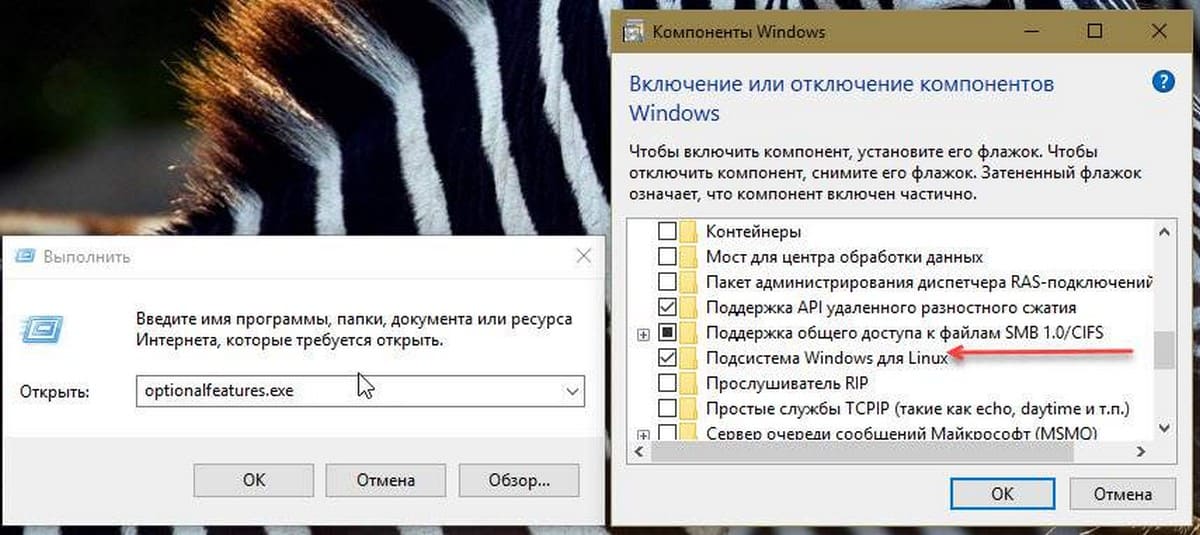Viewport: 1200px width, 535px height.
Task: Click folder icon beside Поддержка общего доступа SMB 1.0/CIFS
Action: click(x=690, y=332)
